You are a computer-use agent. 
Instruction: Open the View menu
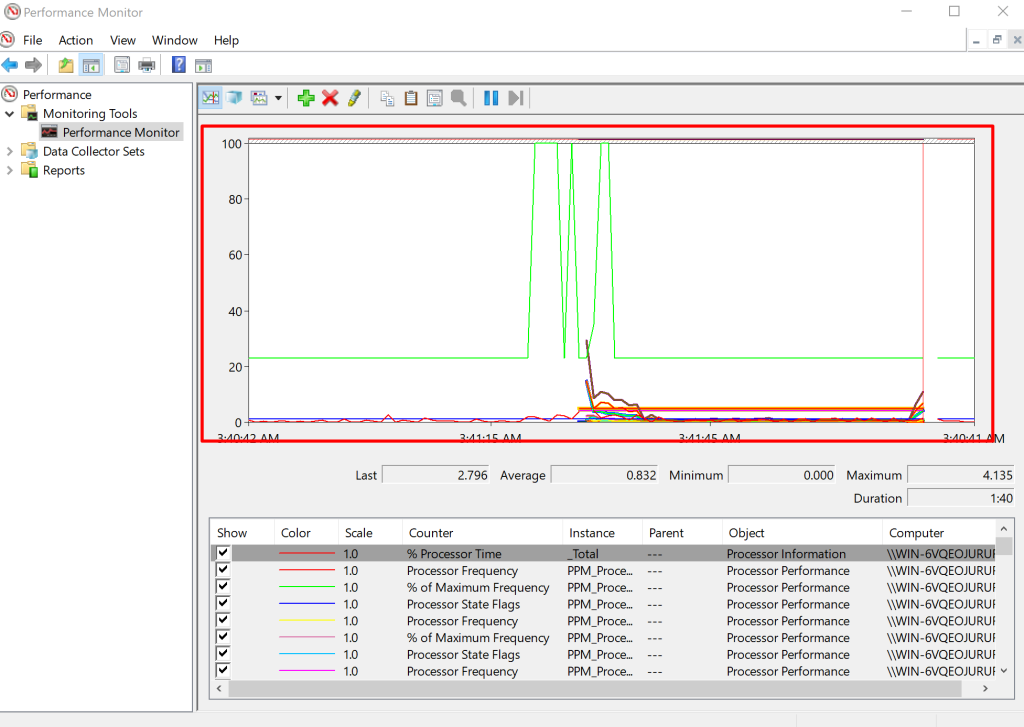(x=123, y=40)
